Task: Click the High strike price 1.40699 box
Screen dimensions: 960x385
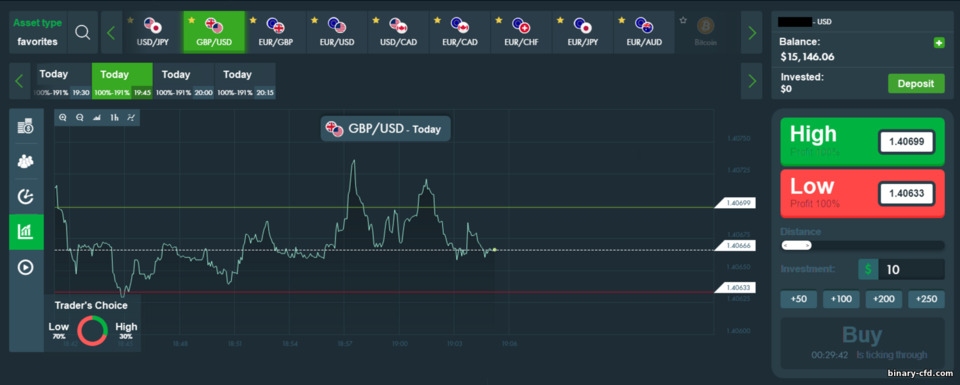Action: click(906, 142)
